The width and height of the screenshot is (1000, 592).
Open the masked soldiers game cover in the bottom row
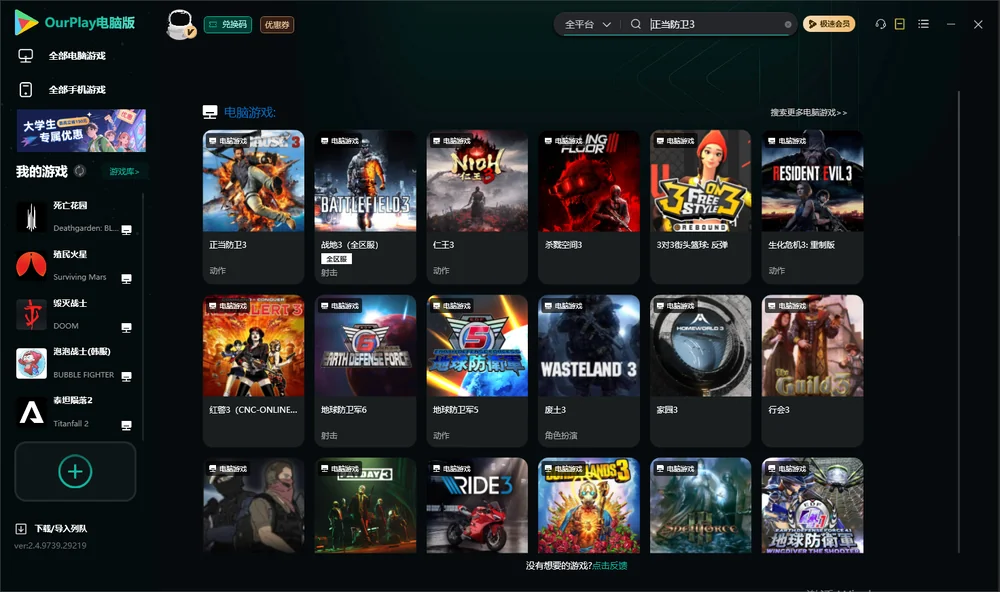tap(253, 505)
